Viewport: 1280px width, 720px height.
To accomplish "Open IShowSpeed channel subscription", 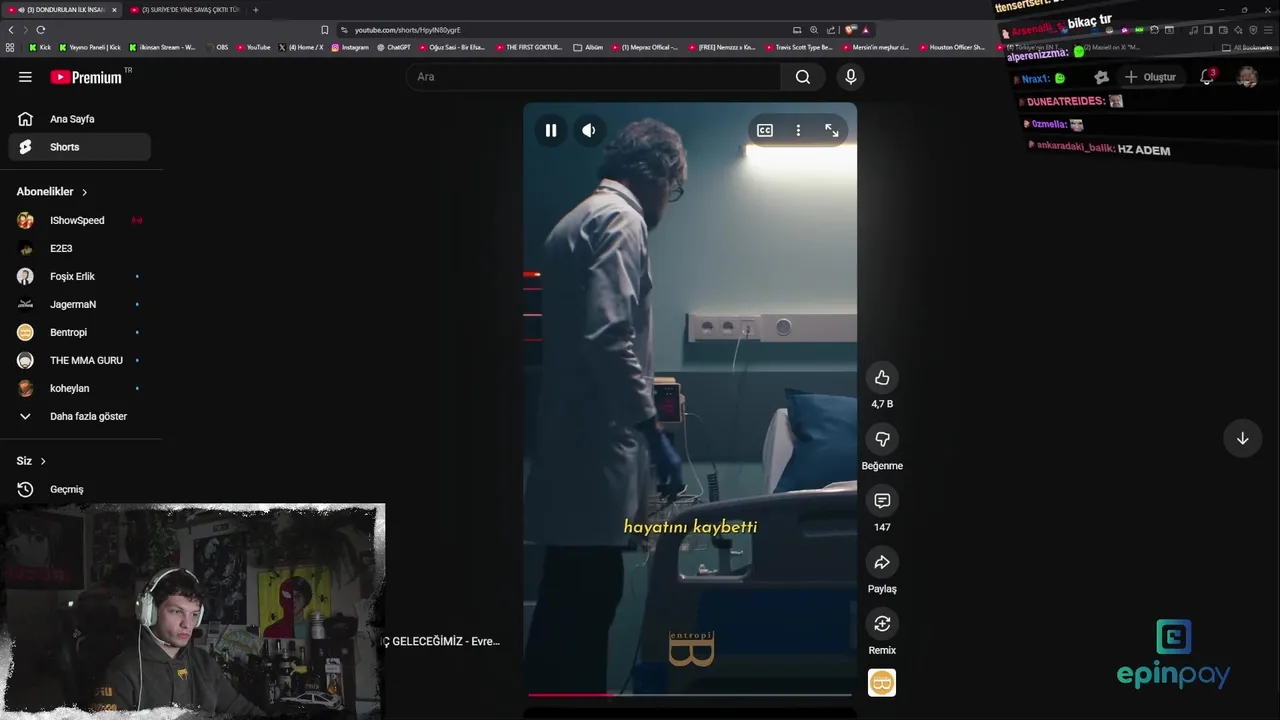I will point(80,220).
